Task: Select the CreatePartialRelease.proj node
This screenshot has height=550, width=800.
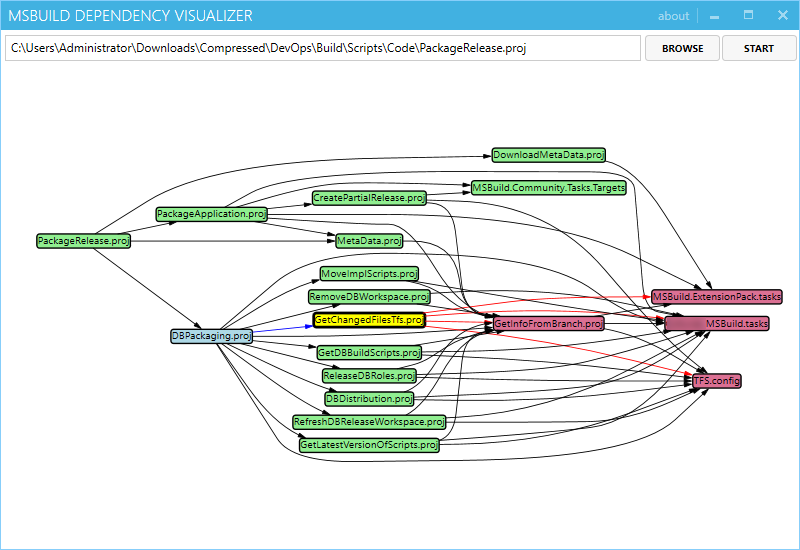Action: click(x=368, y=198)
